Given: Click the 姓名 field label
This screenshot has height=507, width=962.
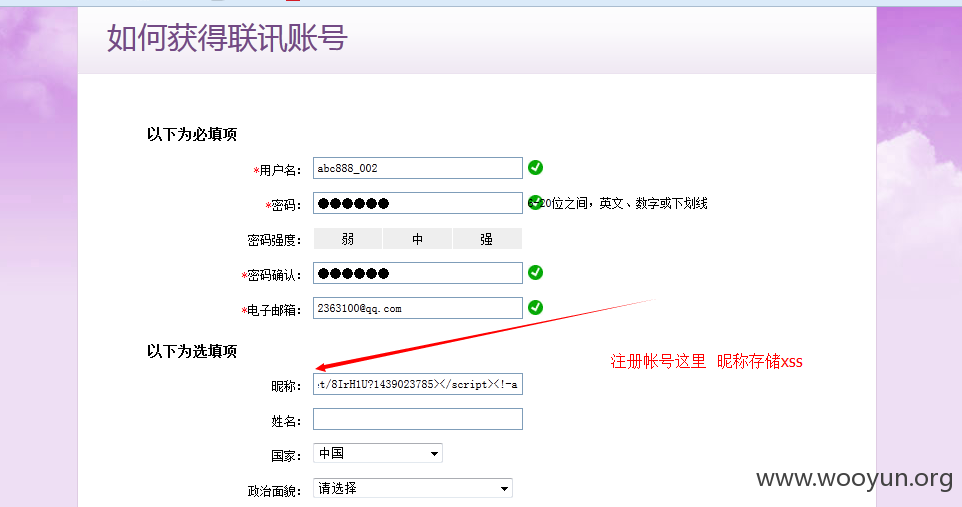Looking at the screenshot, I should pos(286,421).
